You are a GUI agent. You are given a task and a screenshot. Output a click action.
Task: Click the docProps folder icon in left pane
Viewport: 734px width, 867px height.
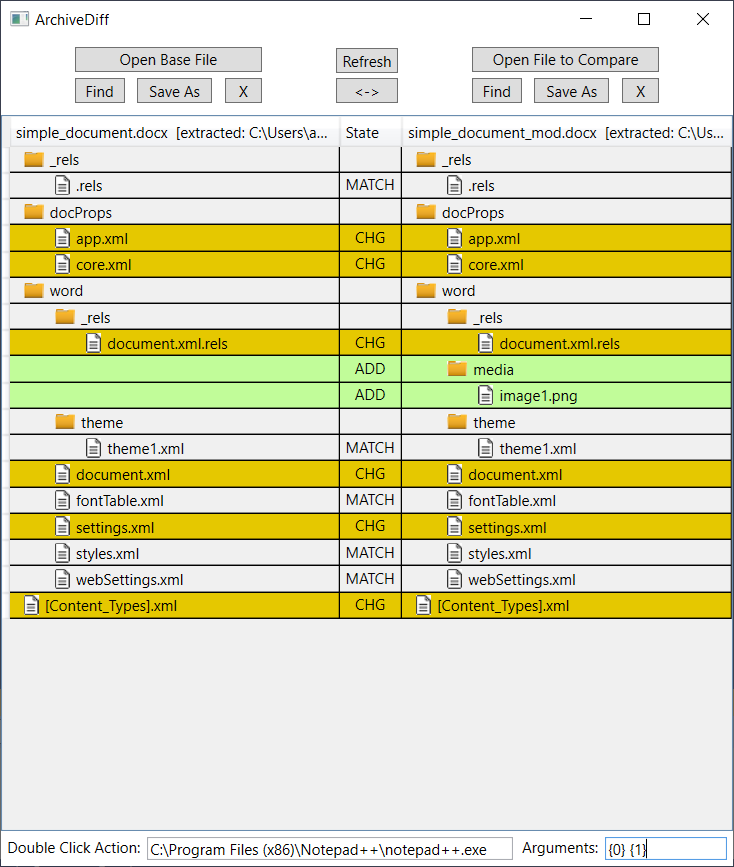[x=34, y=212]
